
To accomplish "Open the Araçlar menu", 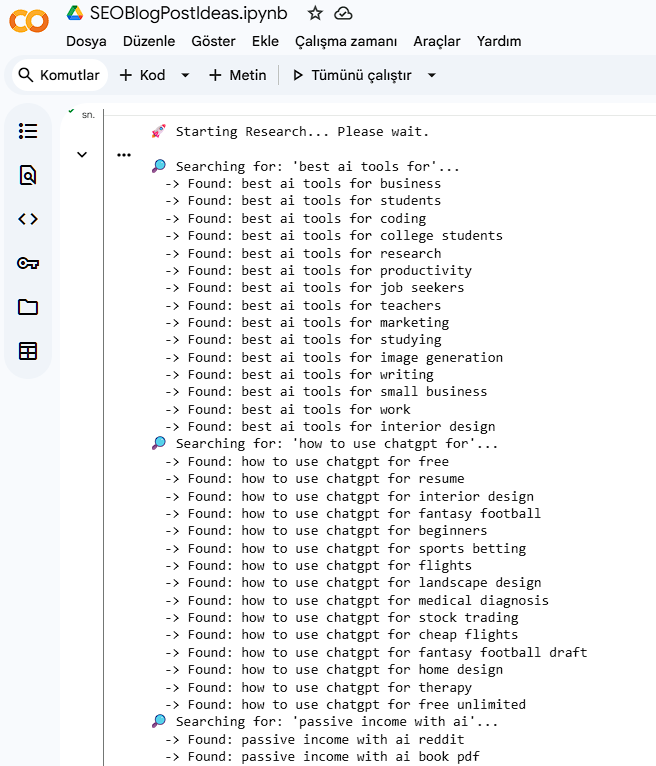I will (x=437, y=41).
